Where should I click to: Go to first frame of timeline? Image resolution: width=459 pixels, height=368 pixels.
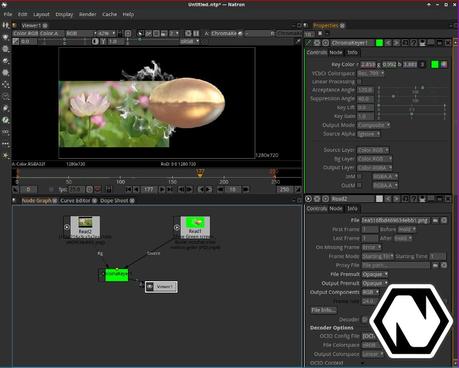(128, 190)
